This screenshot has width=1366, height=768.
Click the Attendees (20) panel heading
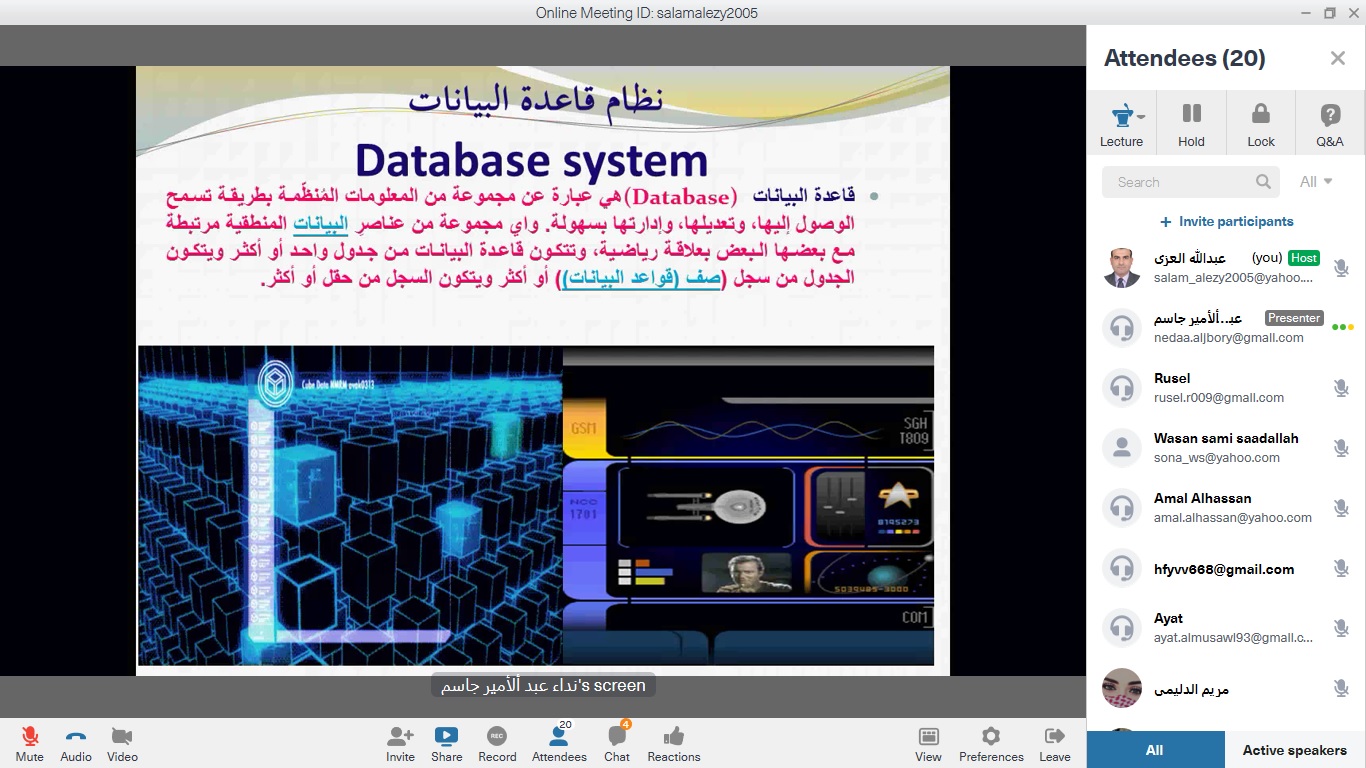(x=1185, y=58)
